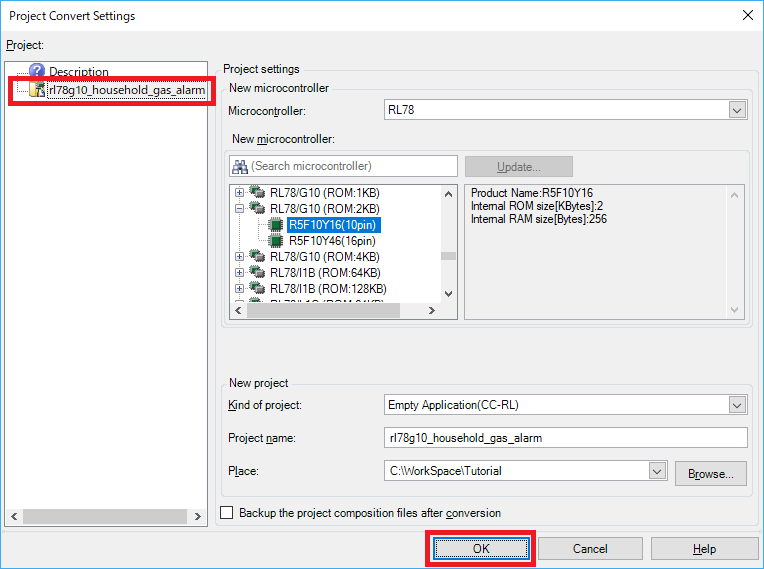Click the Update button

coord(518,167)
